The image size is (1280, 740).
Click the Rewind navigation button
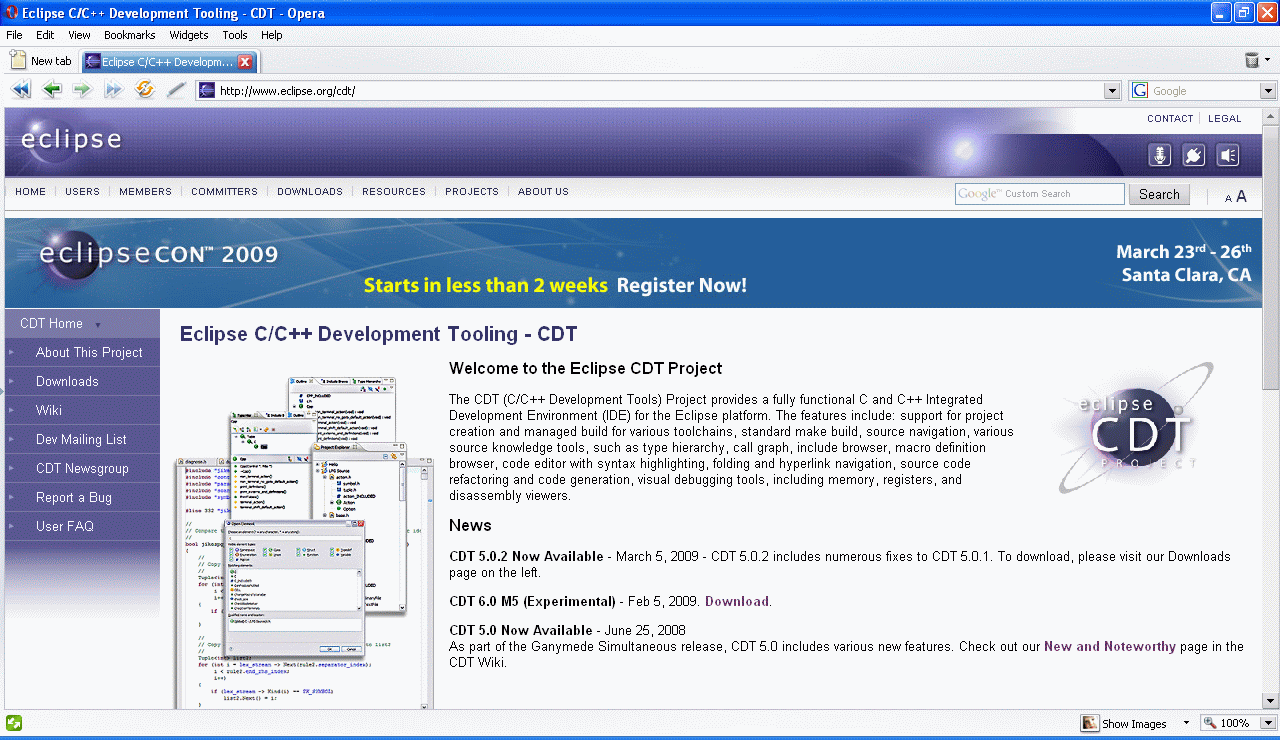21,90
